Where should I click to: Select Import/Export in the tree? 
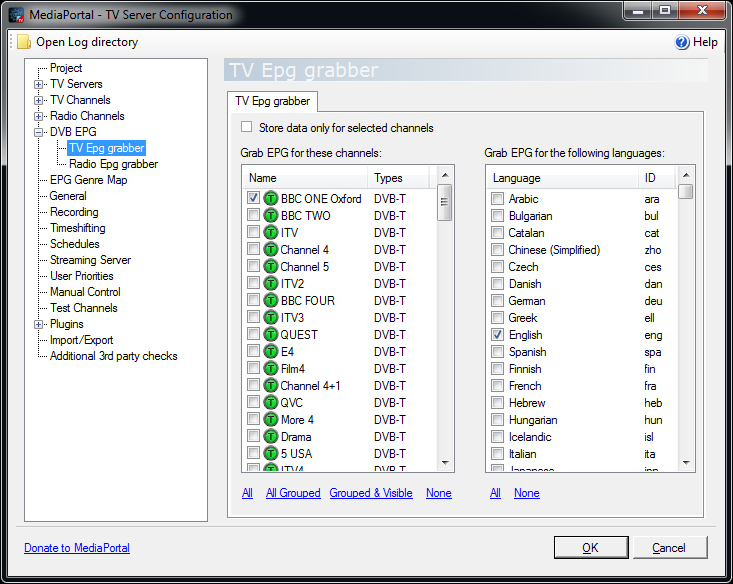(81, 340)
